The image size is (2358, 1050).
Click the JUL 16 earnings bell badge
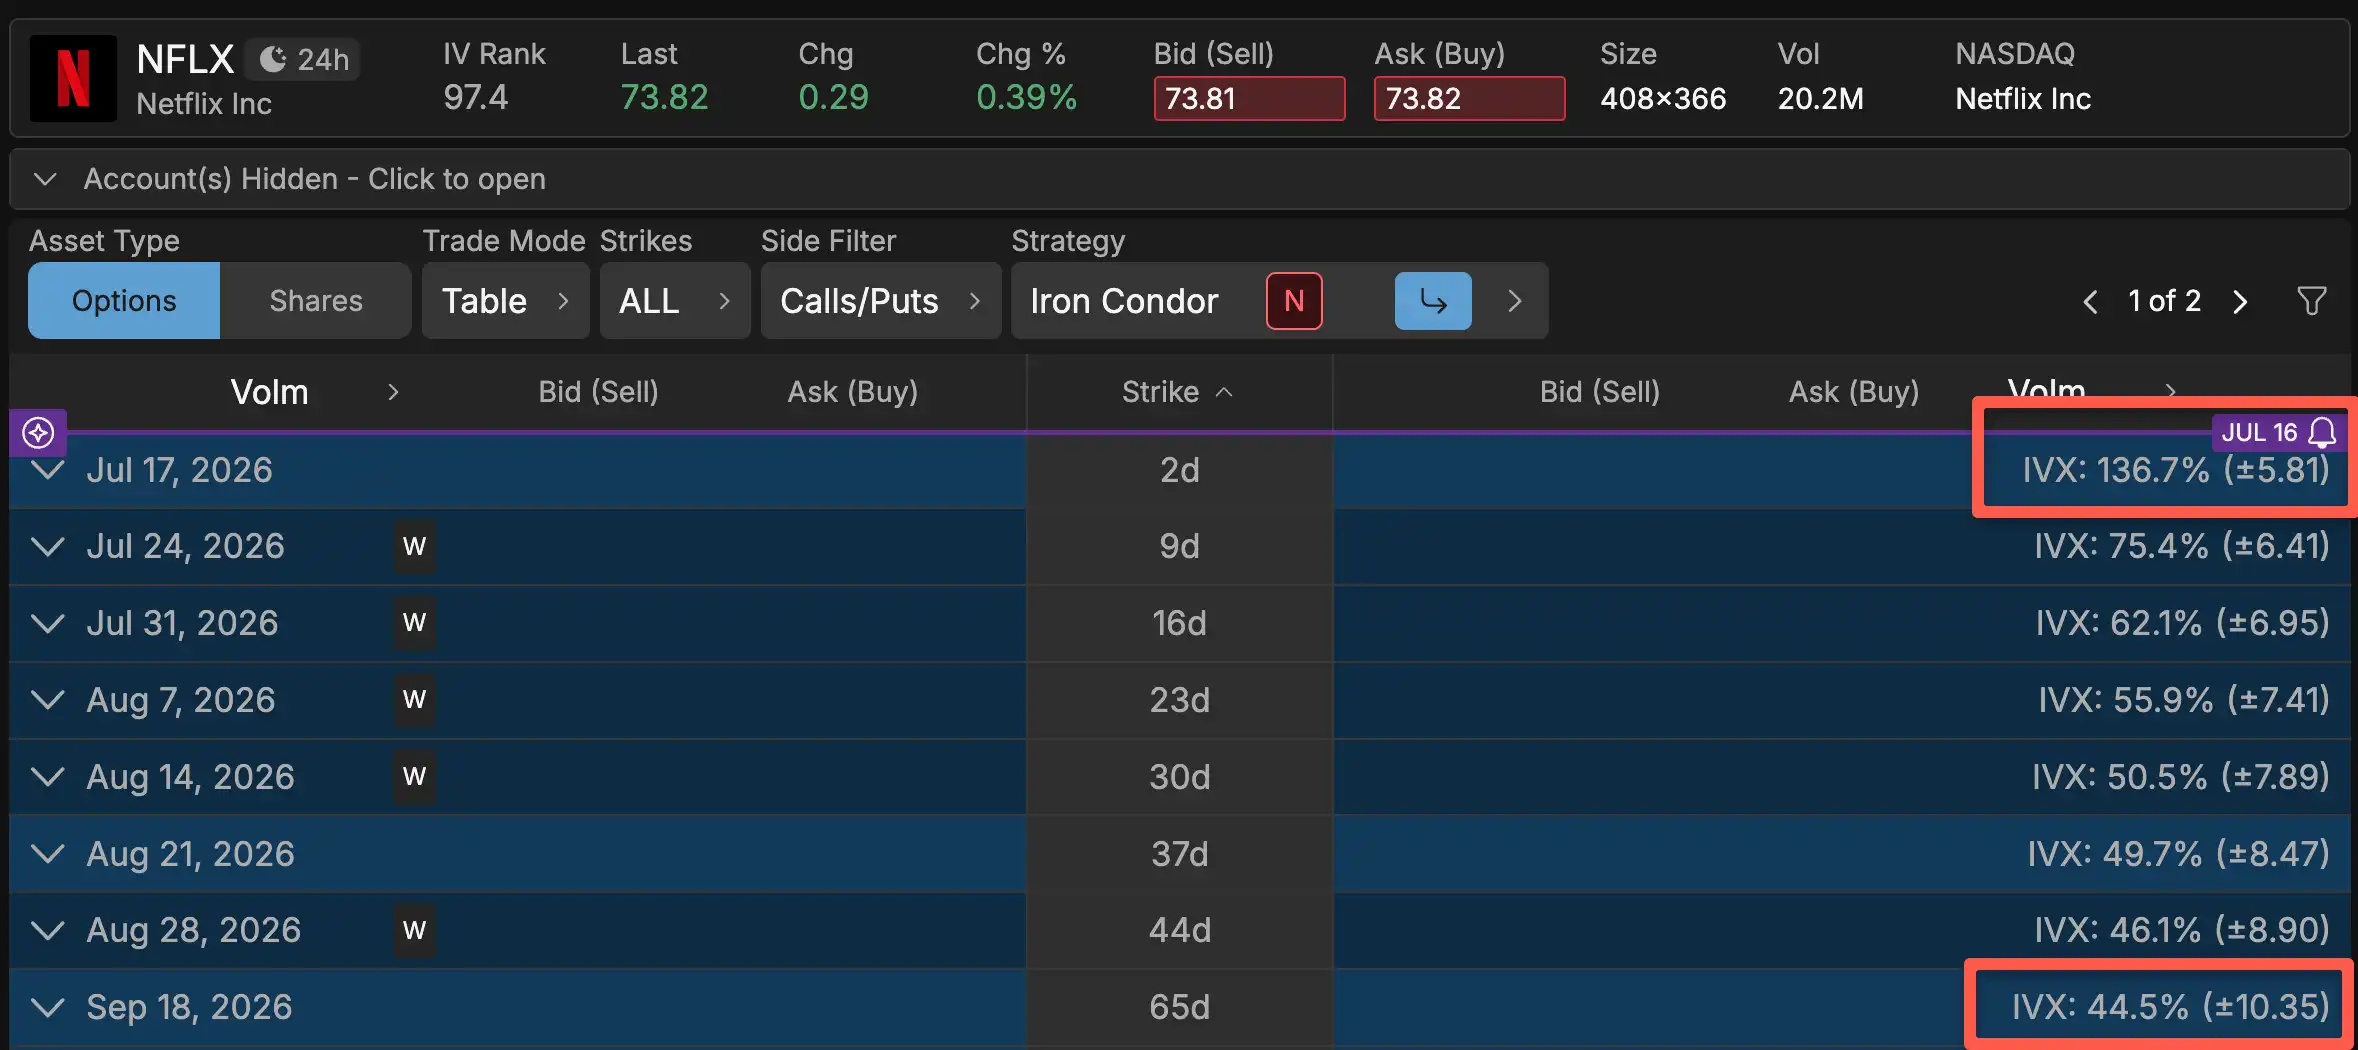click(x=2279, y=432)
